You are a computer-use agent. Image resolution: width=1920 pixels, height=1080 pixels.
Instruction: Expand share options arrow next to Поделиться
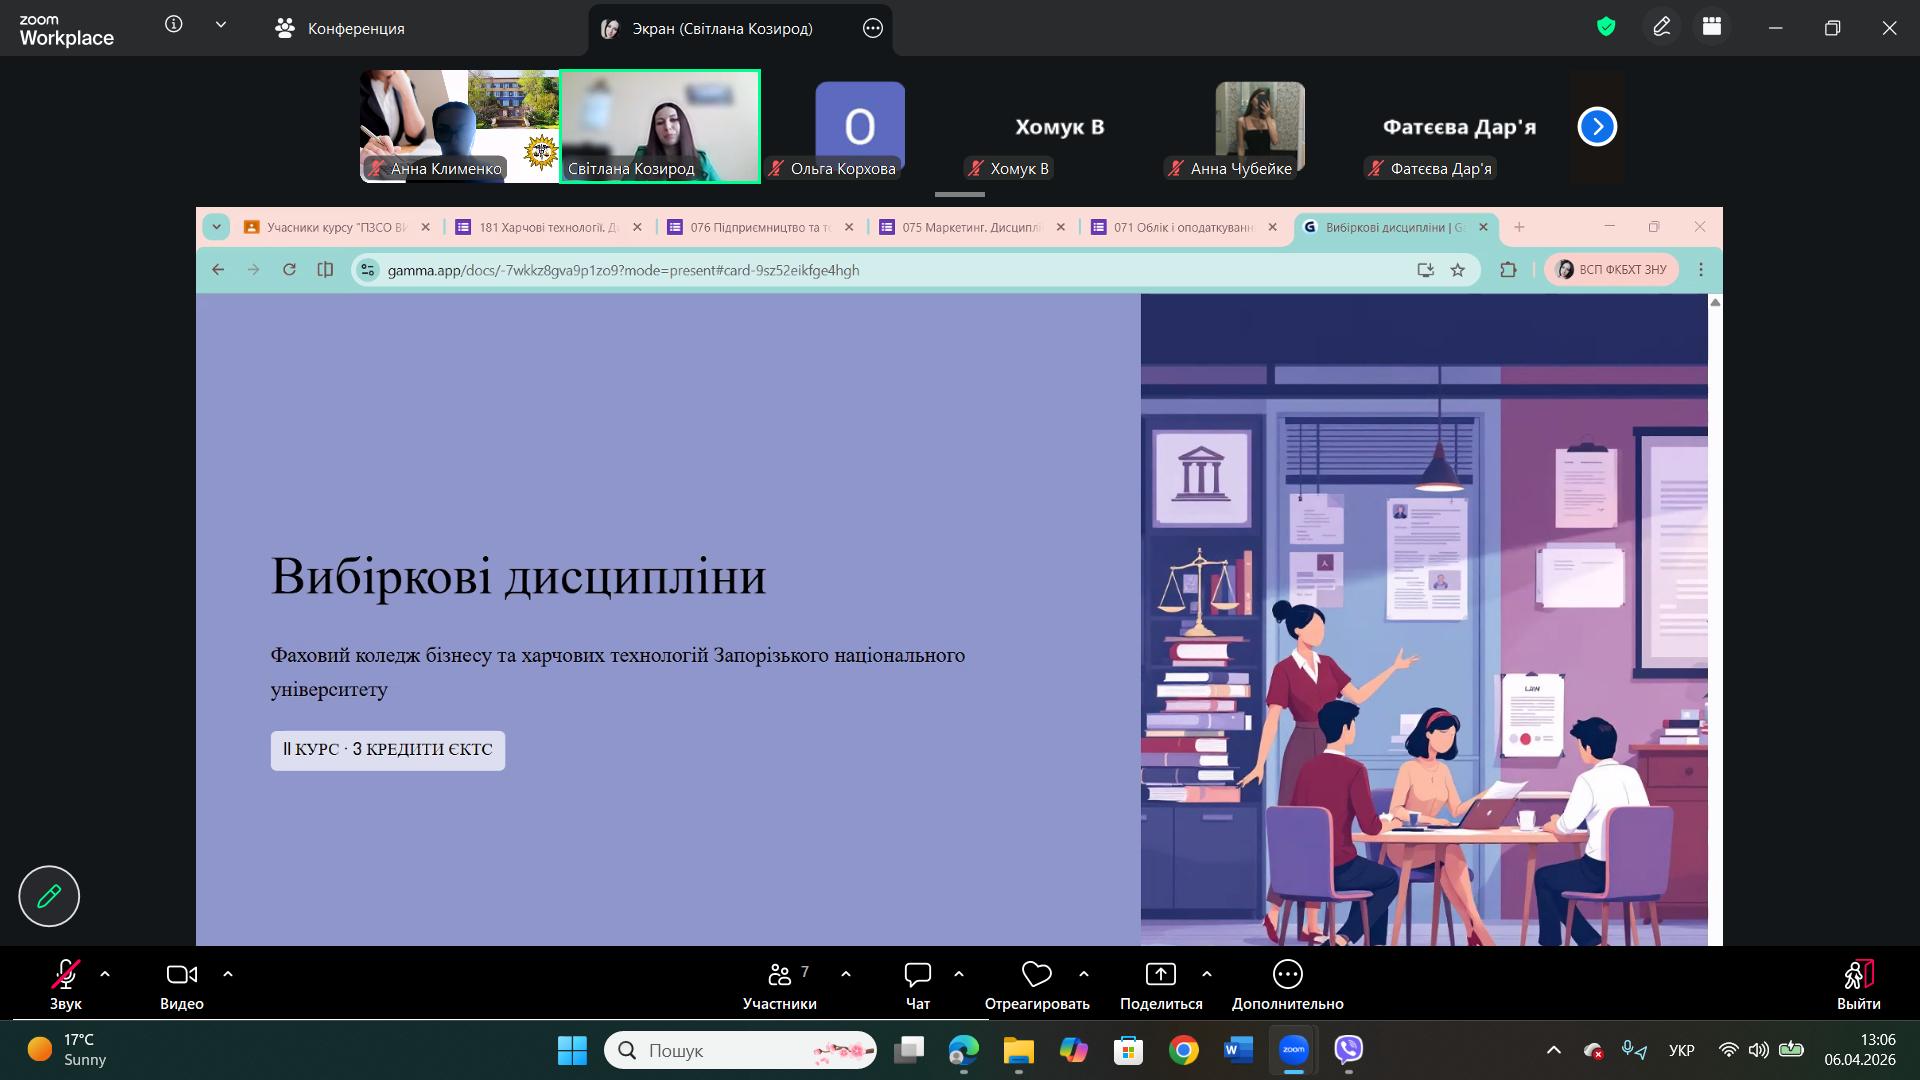coord(1206,973)
